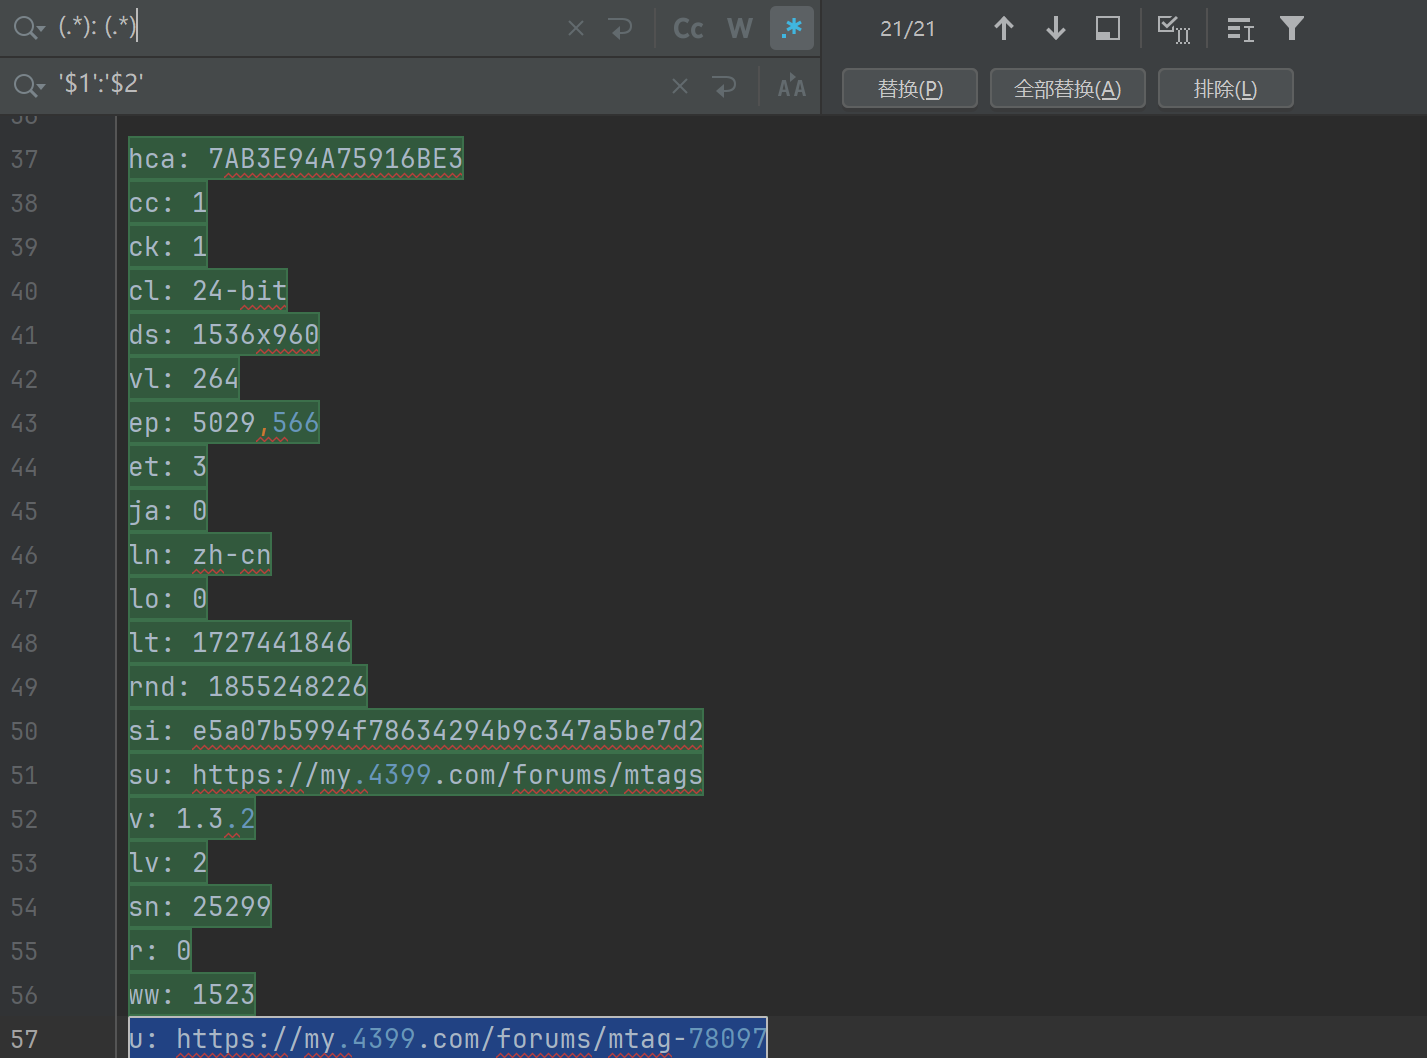The image size is (1427, 1058).
Task: Insert new line in replace field
Action: 725,87
